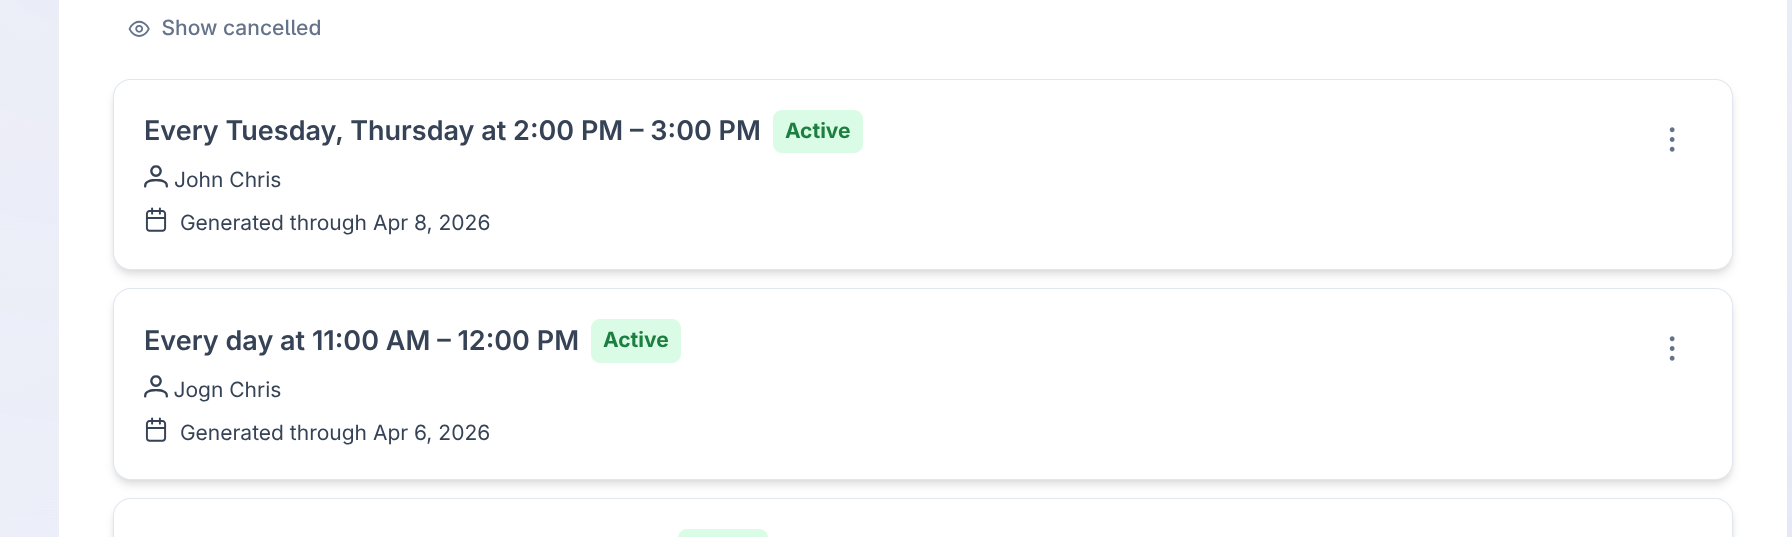The image size is (1792, 537).
Task: Click the person icon next to Jogn Chris
Action: 156,387
